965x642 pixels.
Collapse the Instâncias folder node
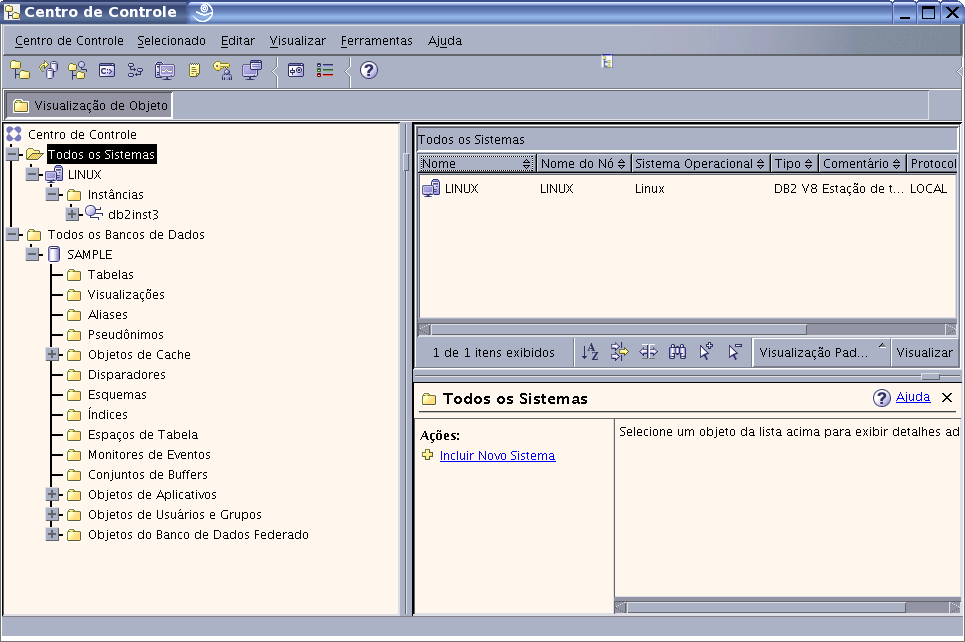click(53, 195)
